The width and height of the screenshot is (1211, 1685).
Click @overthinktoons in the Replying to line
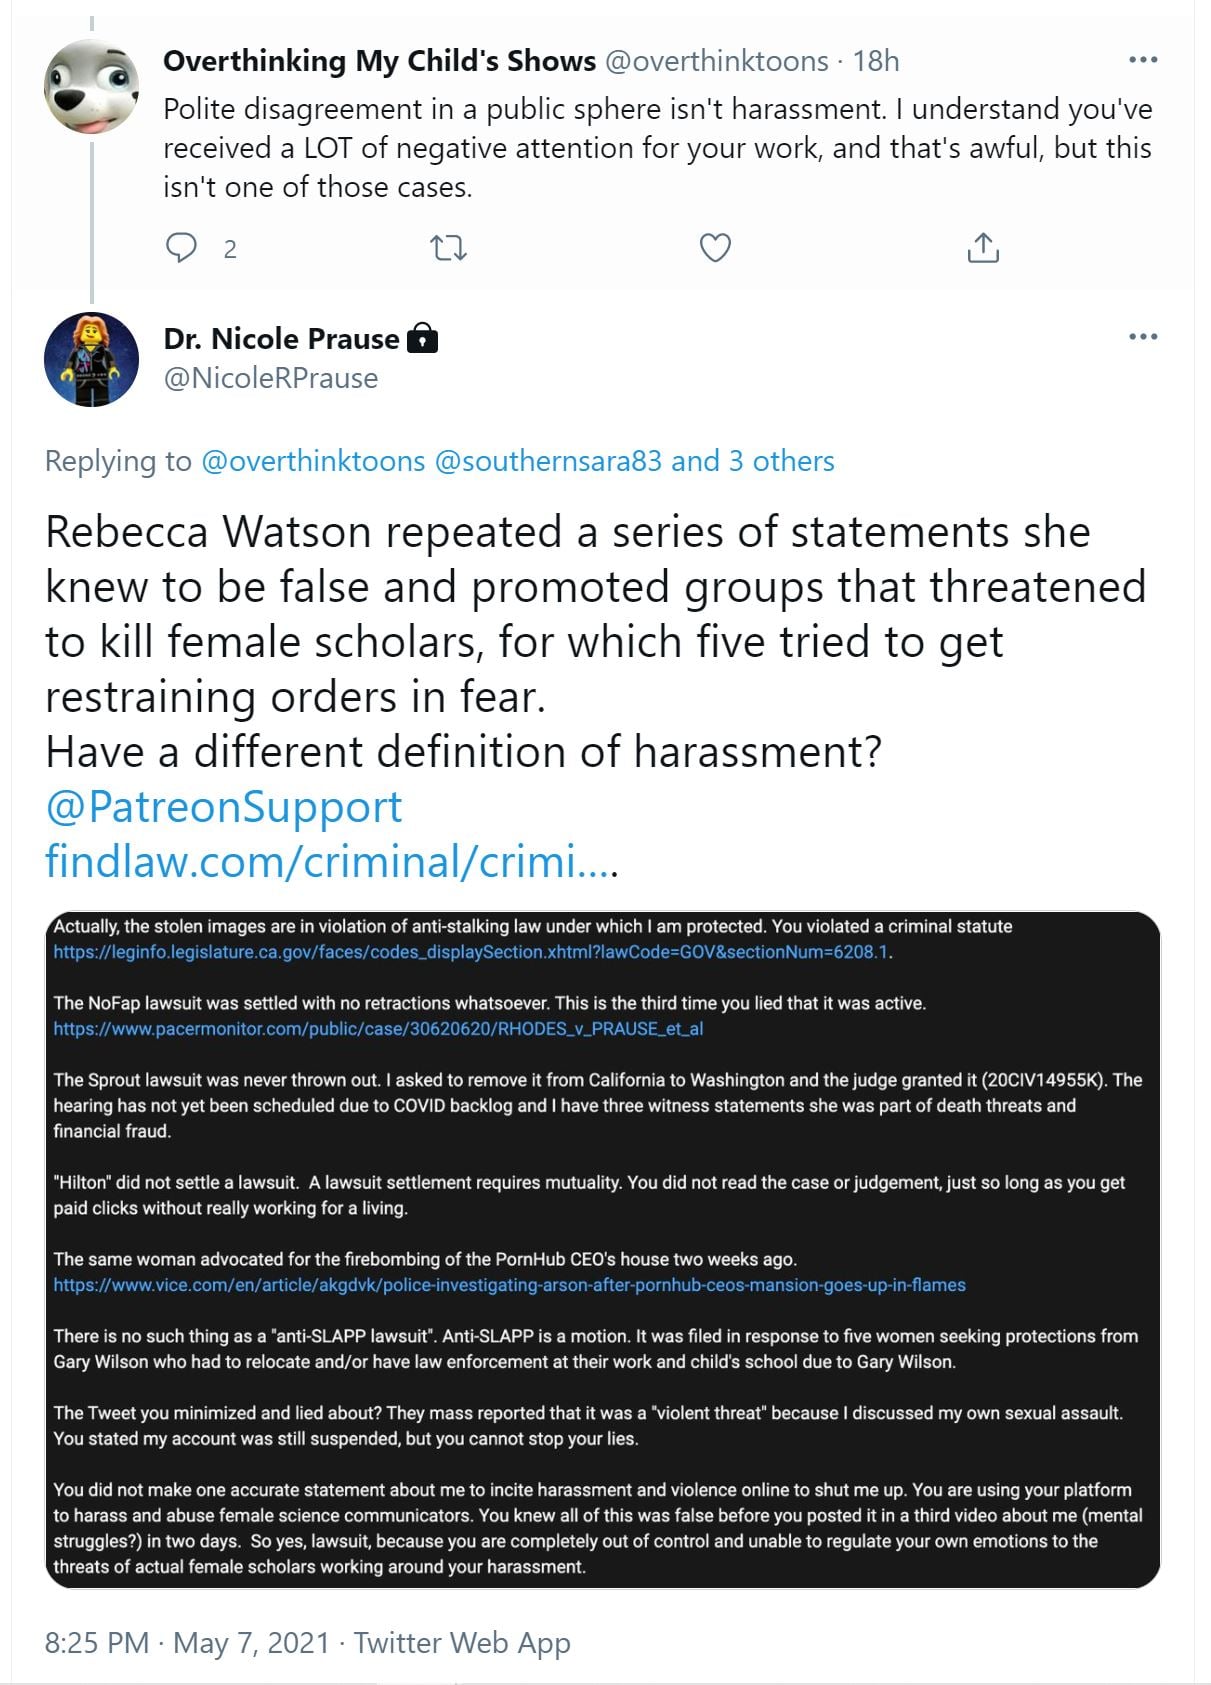point(313,461)
